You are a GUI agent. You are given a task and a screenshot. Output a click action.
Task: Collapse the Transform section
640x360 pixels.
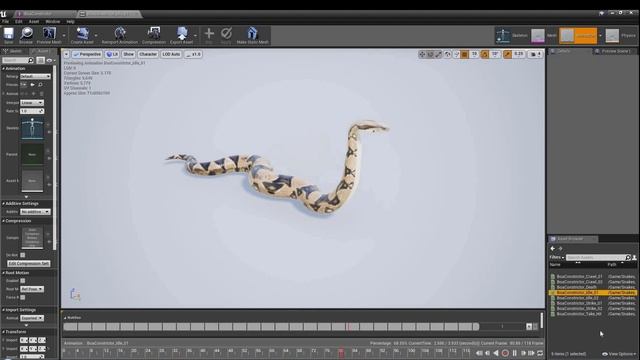(x=4, y=332)
